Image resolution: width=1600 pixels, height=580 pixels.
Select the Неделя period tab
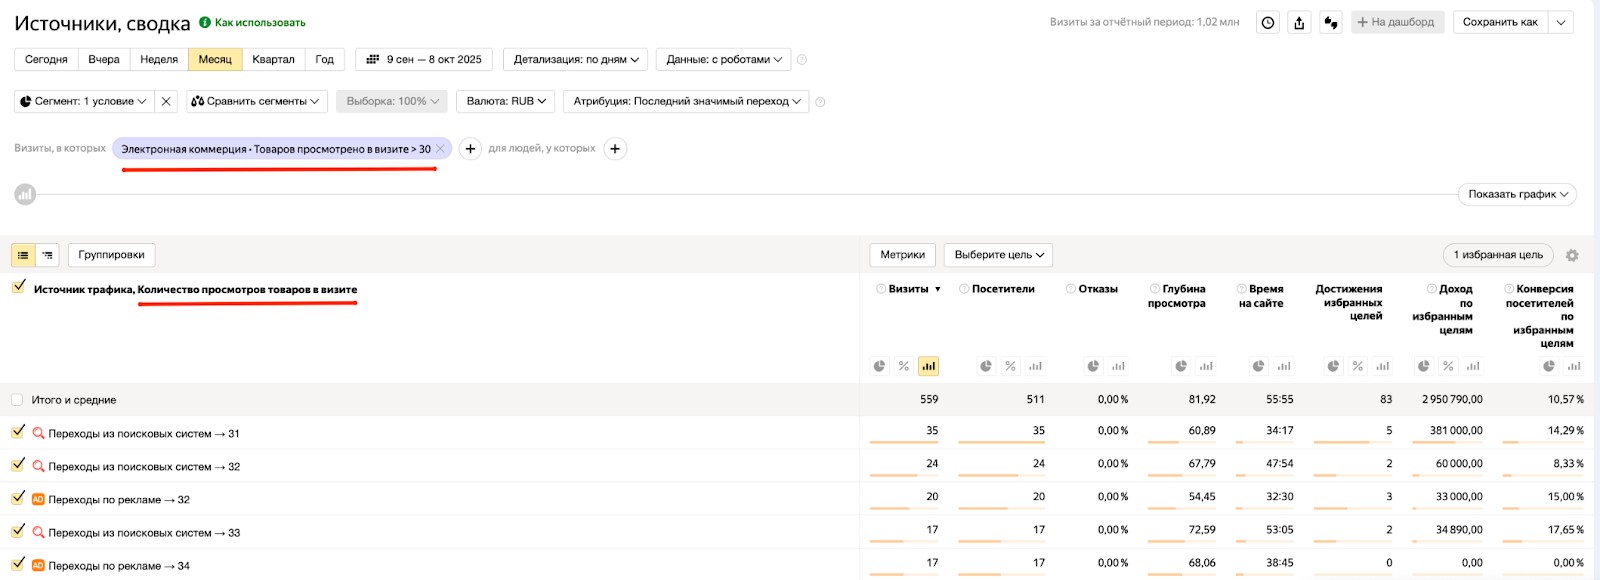click(159, 59)
